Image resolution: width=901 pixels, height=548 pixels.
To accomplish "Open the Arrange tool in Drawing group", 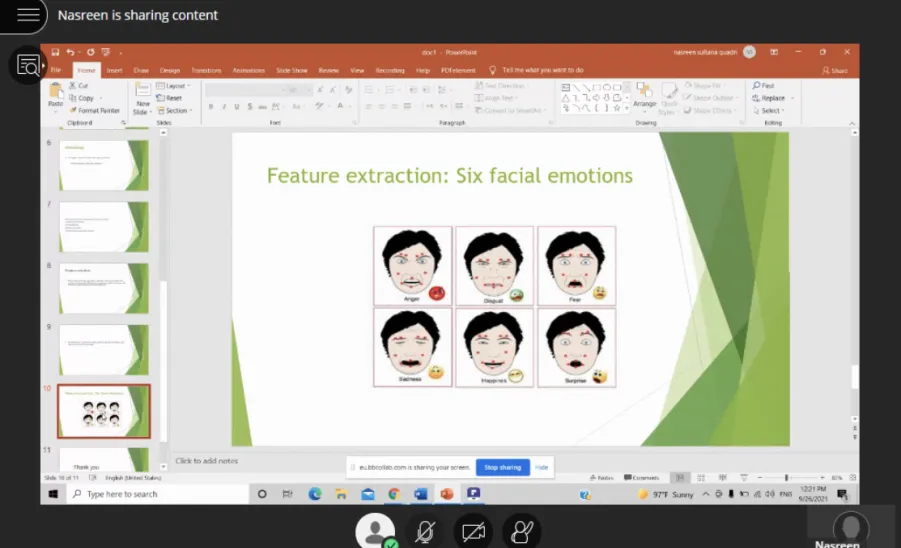I will (x=644, y=95).
